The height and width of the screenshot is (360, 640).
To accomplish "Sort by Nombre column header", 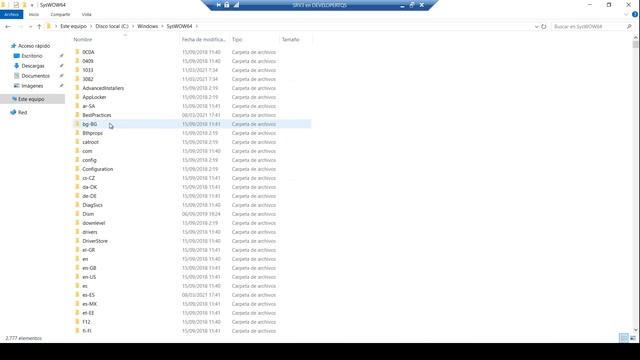I will tap(83, 40).
